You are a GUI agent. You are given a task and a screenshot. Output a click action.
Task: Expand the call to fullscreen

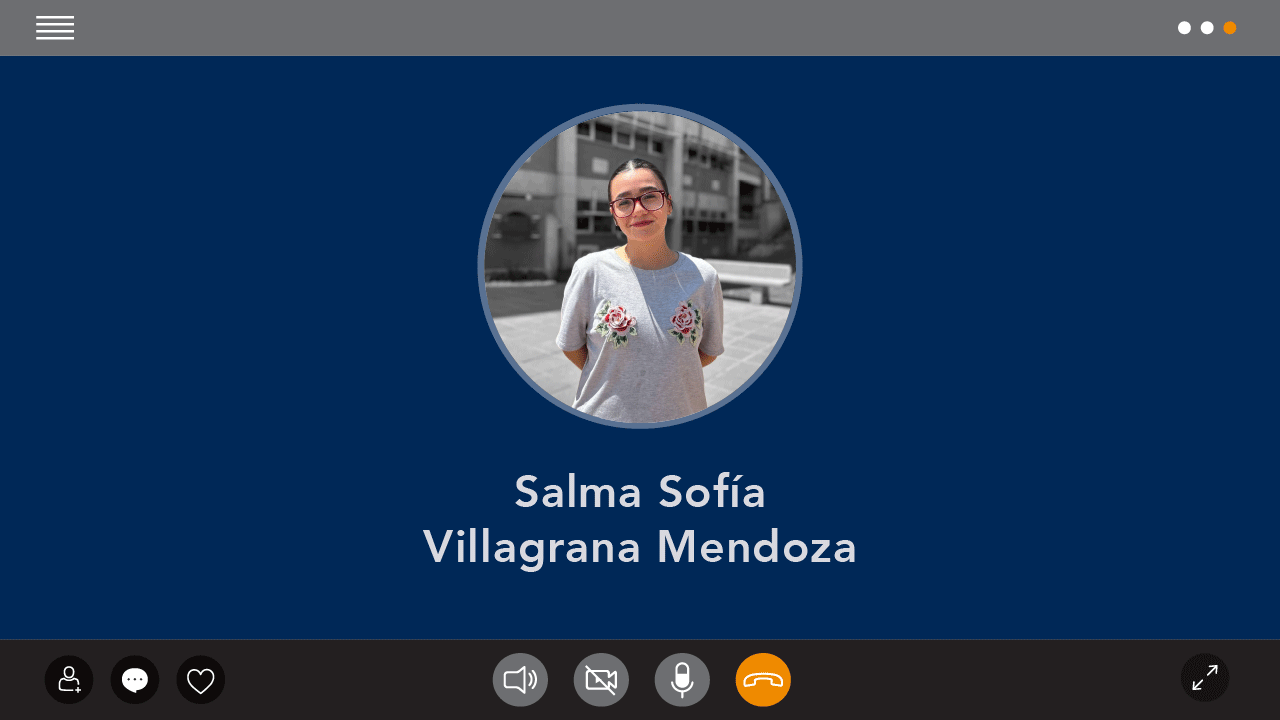pos(1205,678)
